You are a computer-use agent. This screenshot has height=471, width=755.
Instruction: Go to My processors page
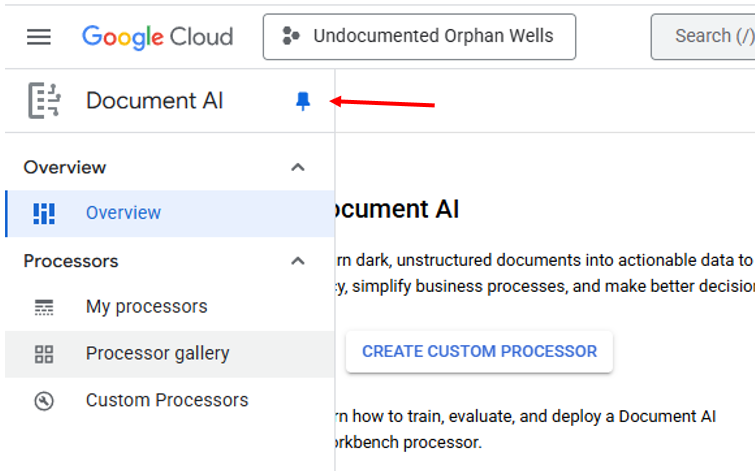tap(146, 307)
